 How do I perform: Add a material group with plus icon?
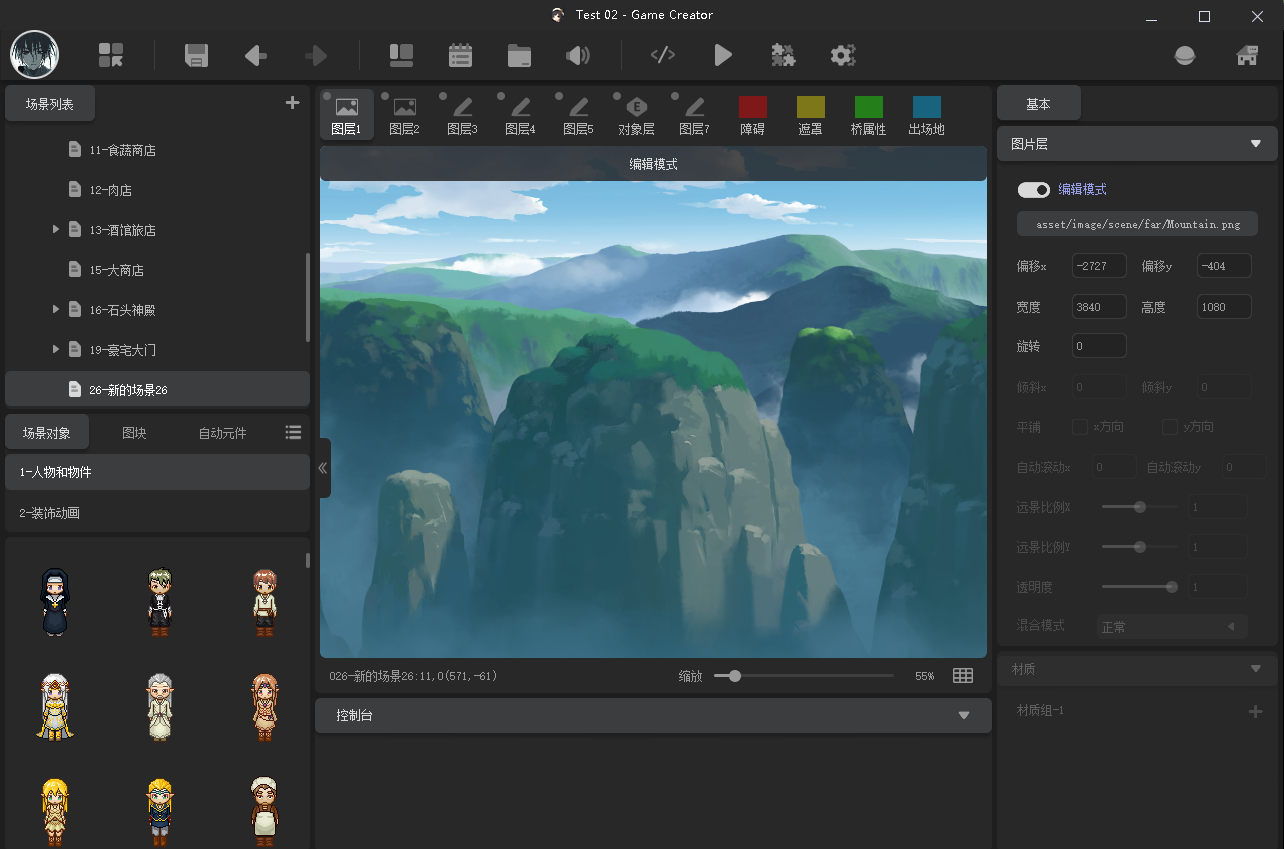click(1256, 711)
